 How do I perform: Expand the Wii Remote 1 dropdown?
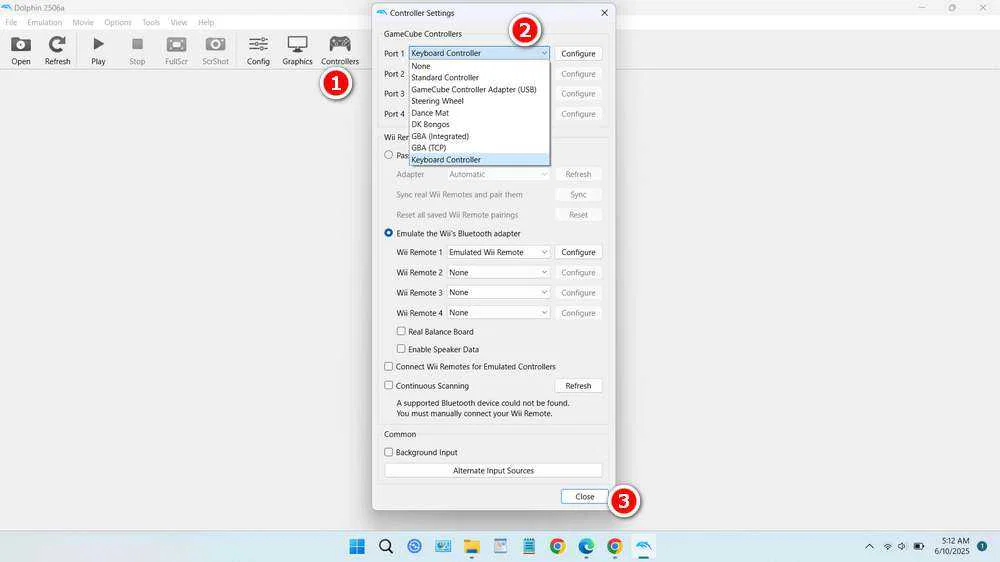(498, 253)
